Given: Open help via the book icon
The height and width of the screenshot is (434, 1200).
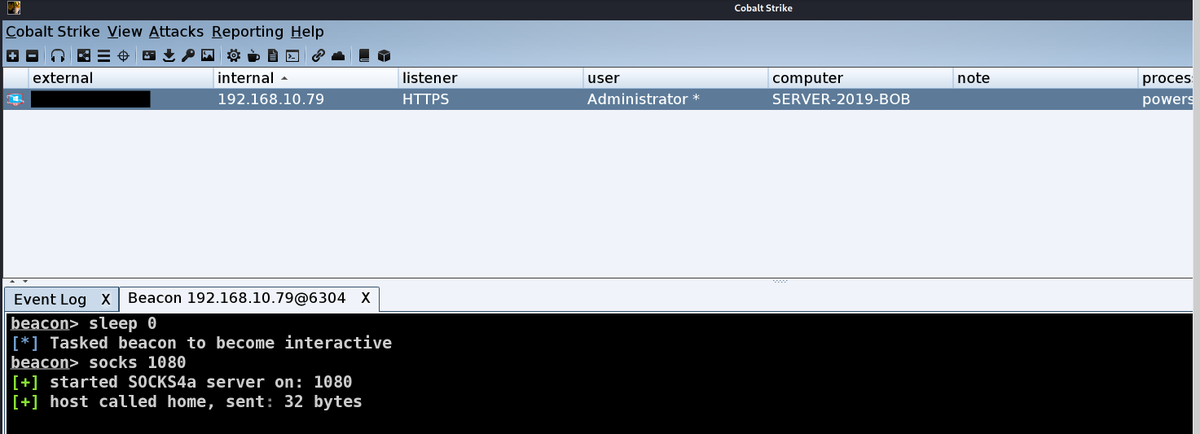Looking at the screenshot, I should [x=364, y=55].
